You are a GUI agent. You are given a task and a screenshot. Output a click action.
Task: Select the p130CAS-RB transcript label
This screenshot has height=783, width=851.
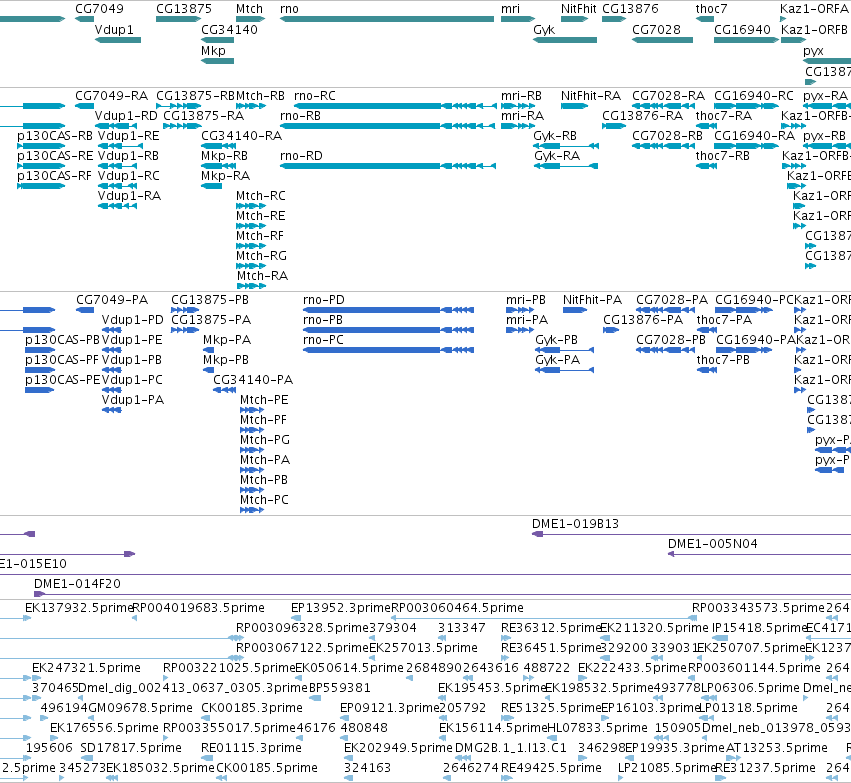55,136
